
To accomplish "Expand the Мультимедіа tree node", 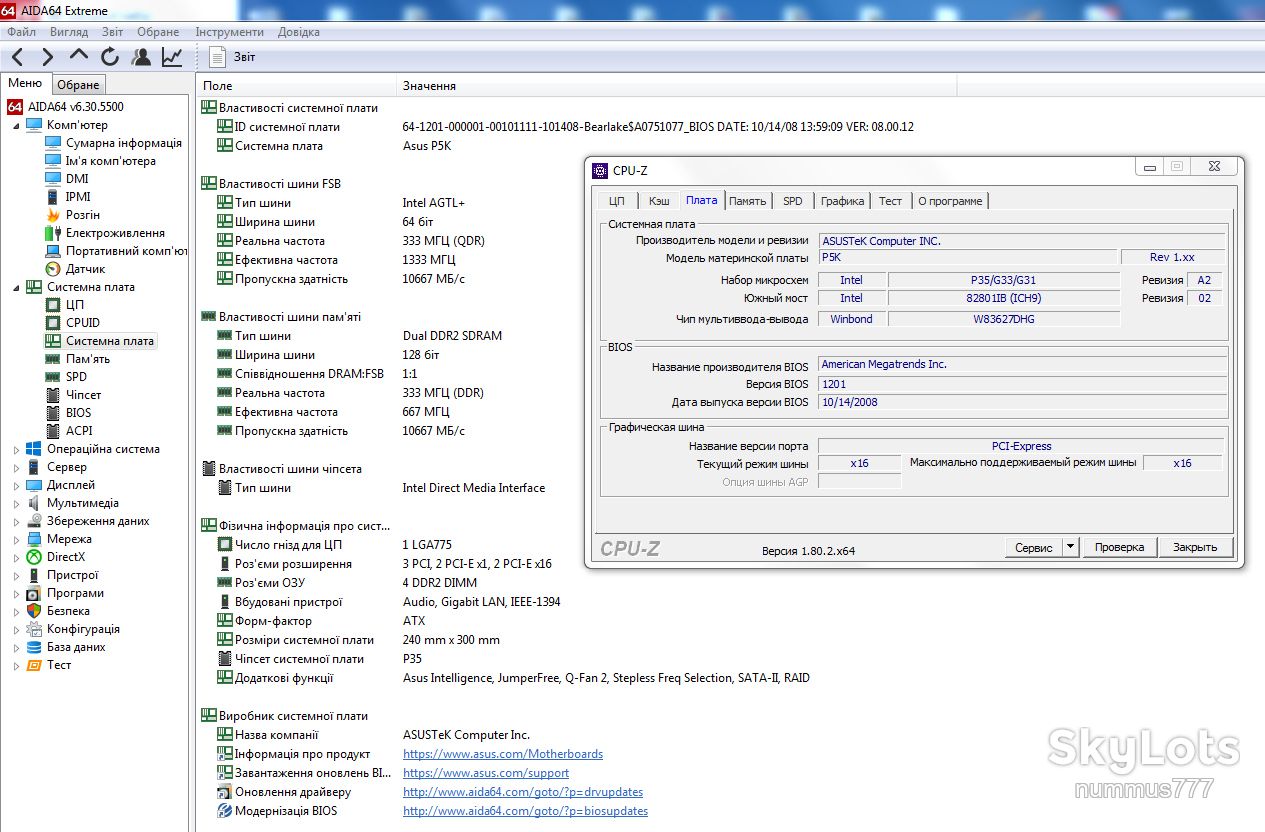I will click(16, 504).
